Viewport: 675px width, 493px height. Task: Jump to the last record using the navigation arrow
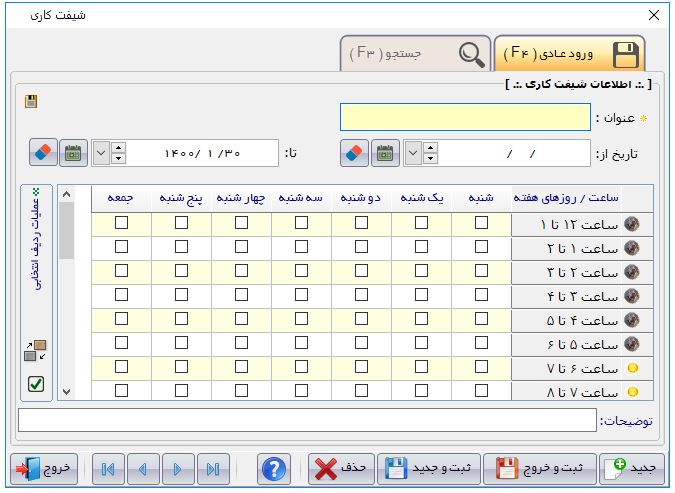(212, 468)
